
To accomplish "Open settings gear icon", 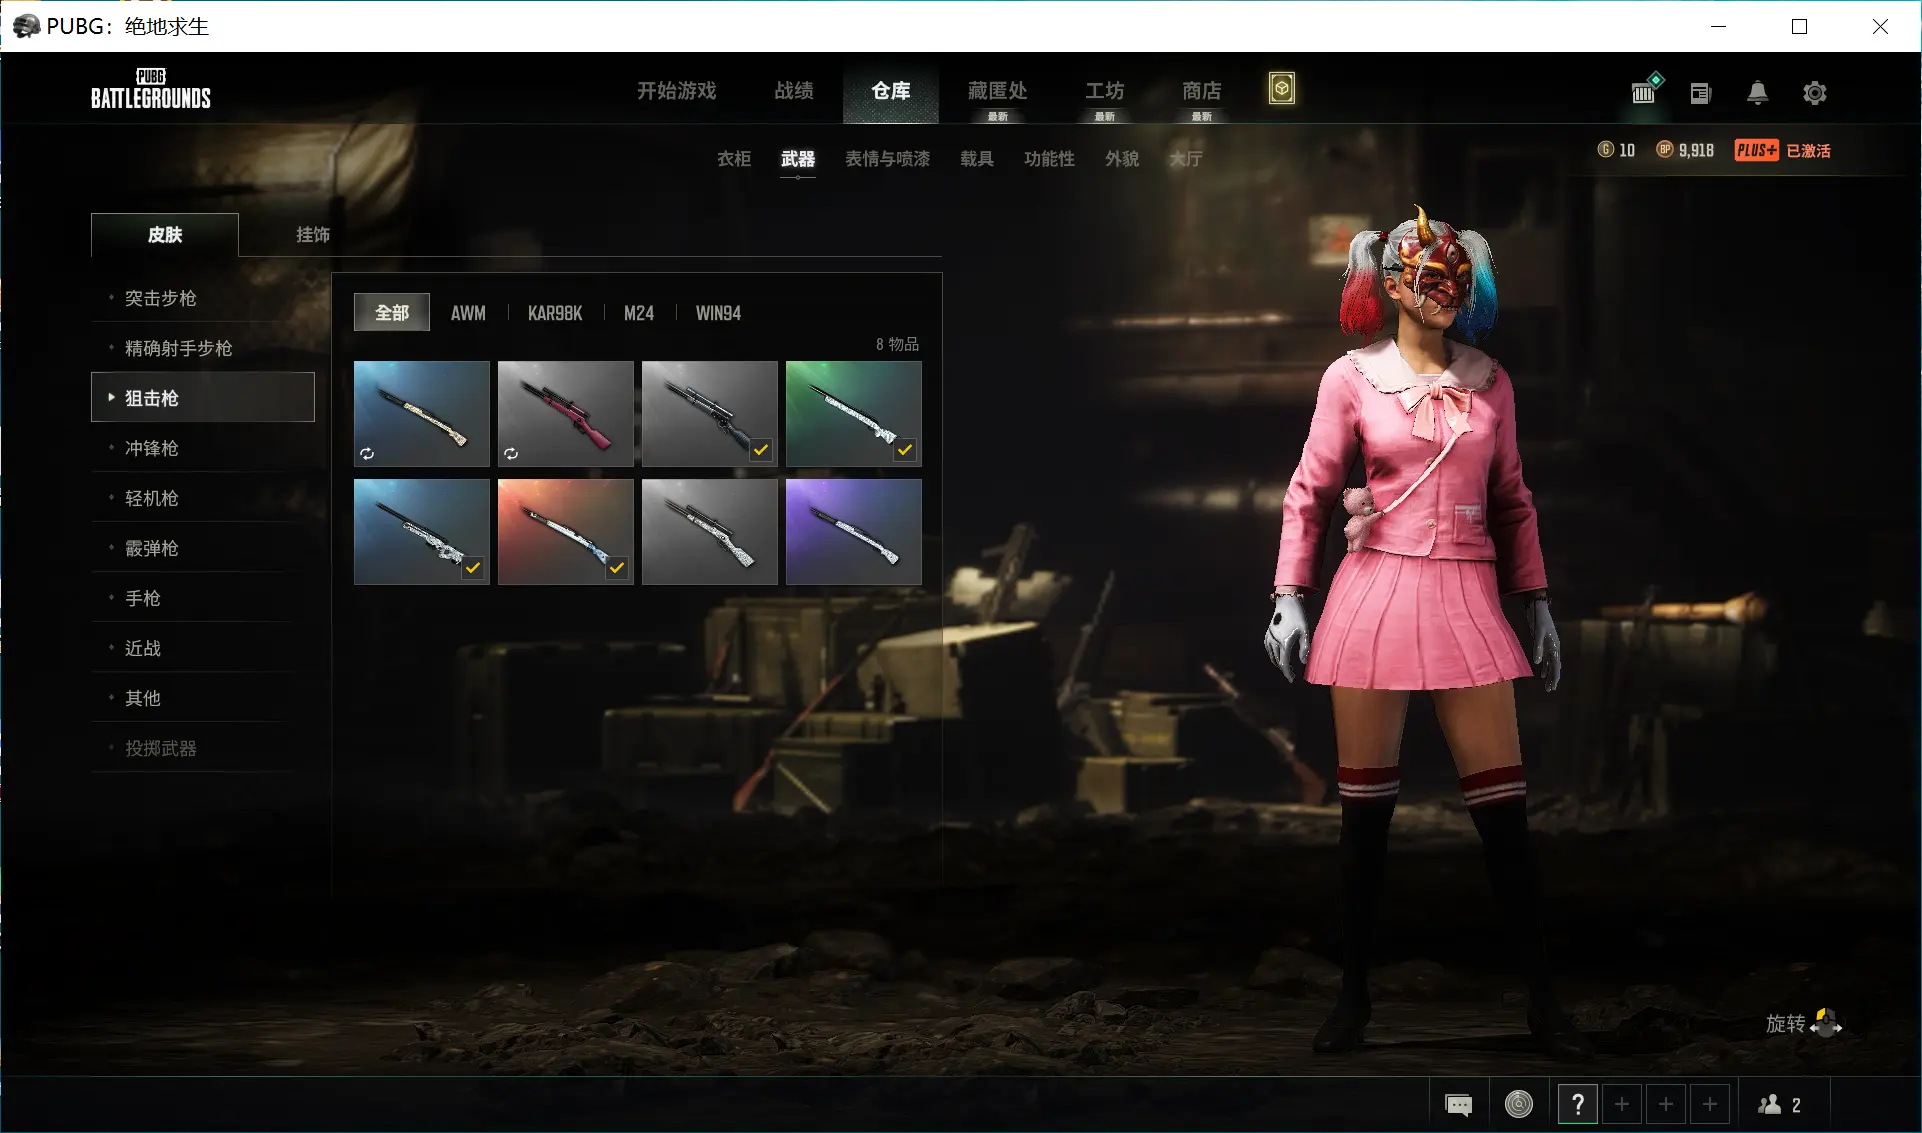I will [x=1814, y=93].
